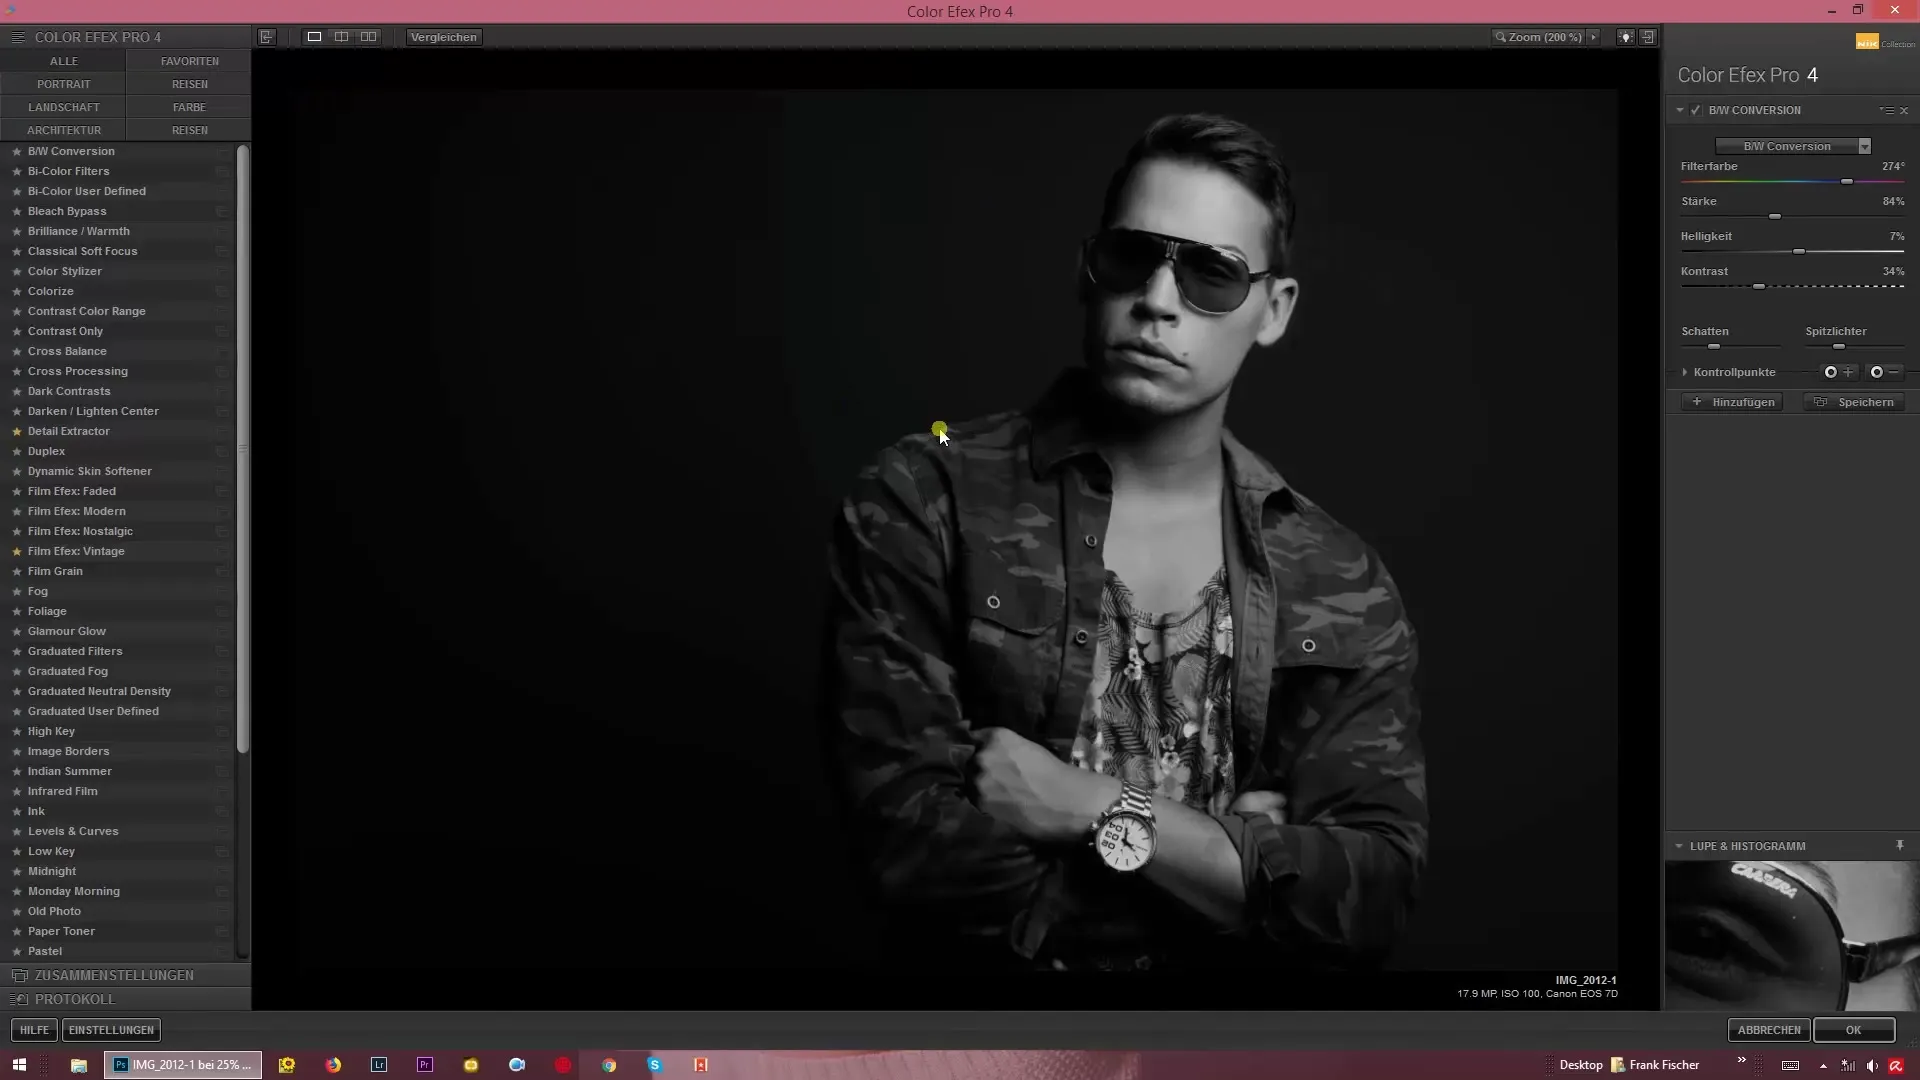Open Firefox from the taskbar
Screen dimensions: 1920x1080
click(333, 1065)
